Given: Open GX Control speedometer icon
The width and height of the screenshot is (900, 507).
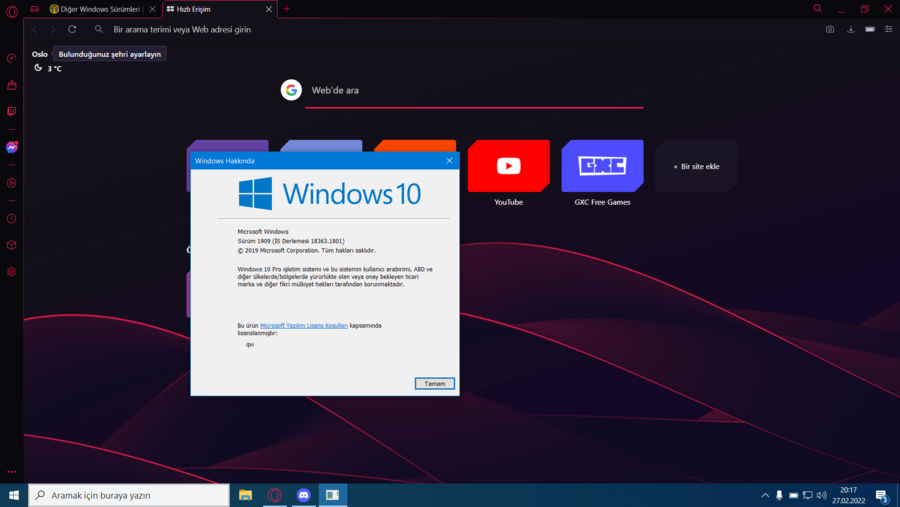Looking at the screenshot, I should point(11,59).
